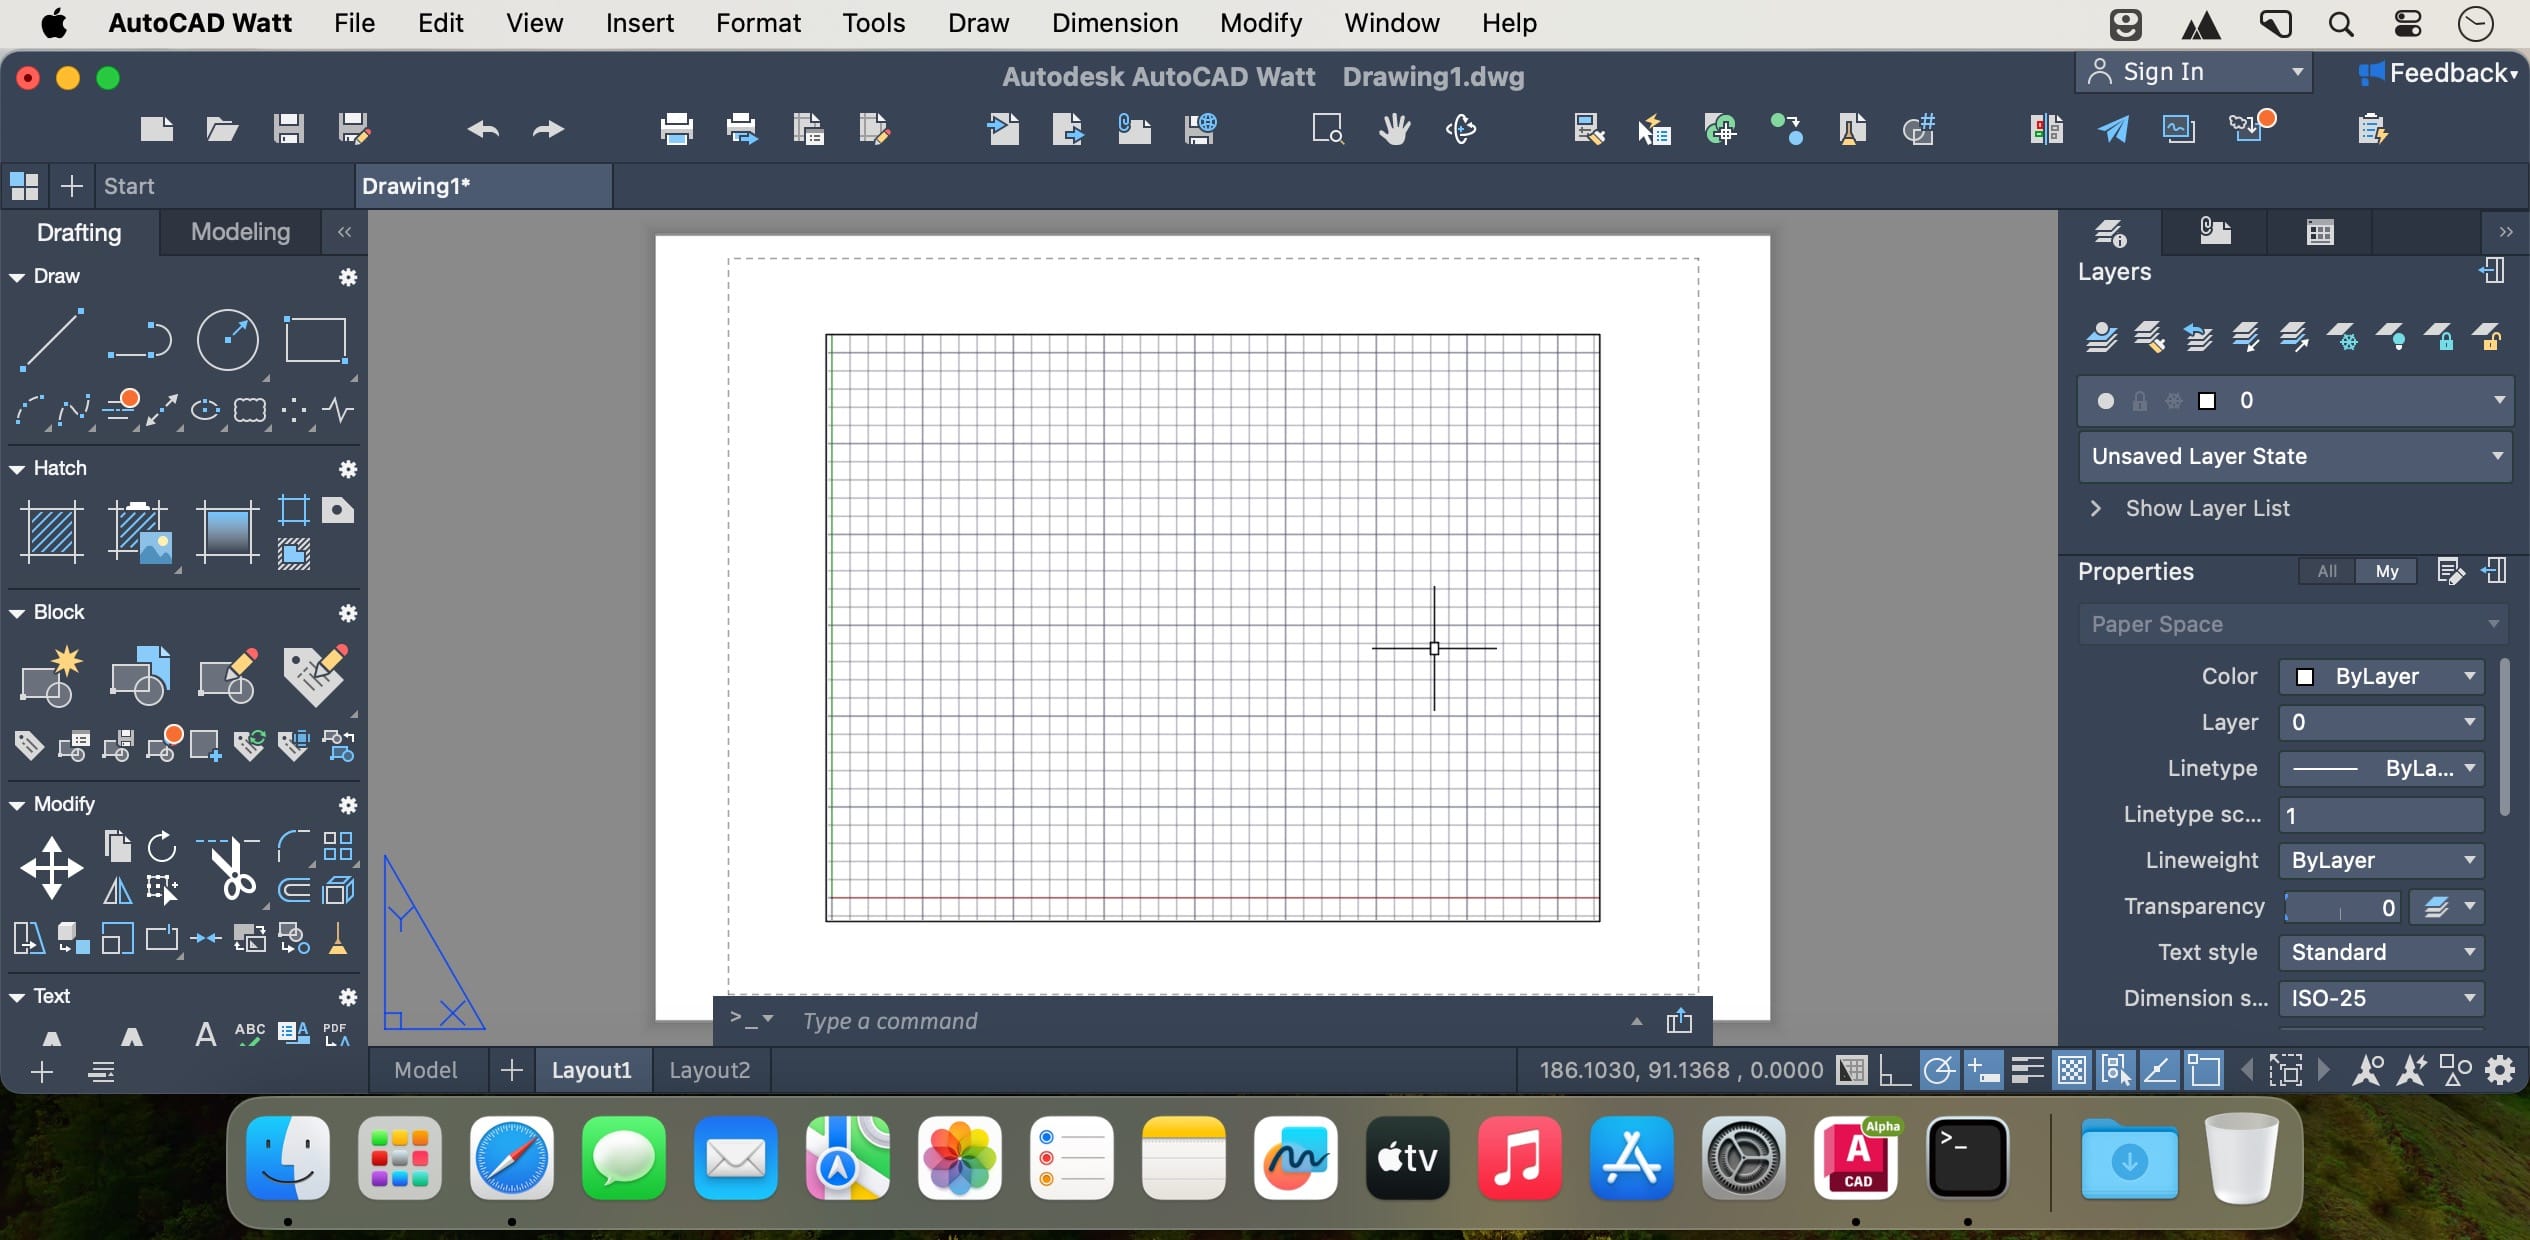Click the Plot printer icon
The width and height of the screenshot is (2530, 1240).
pos(677,129)
